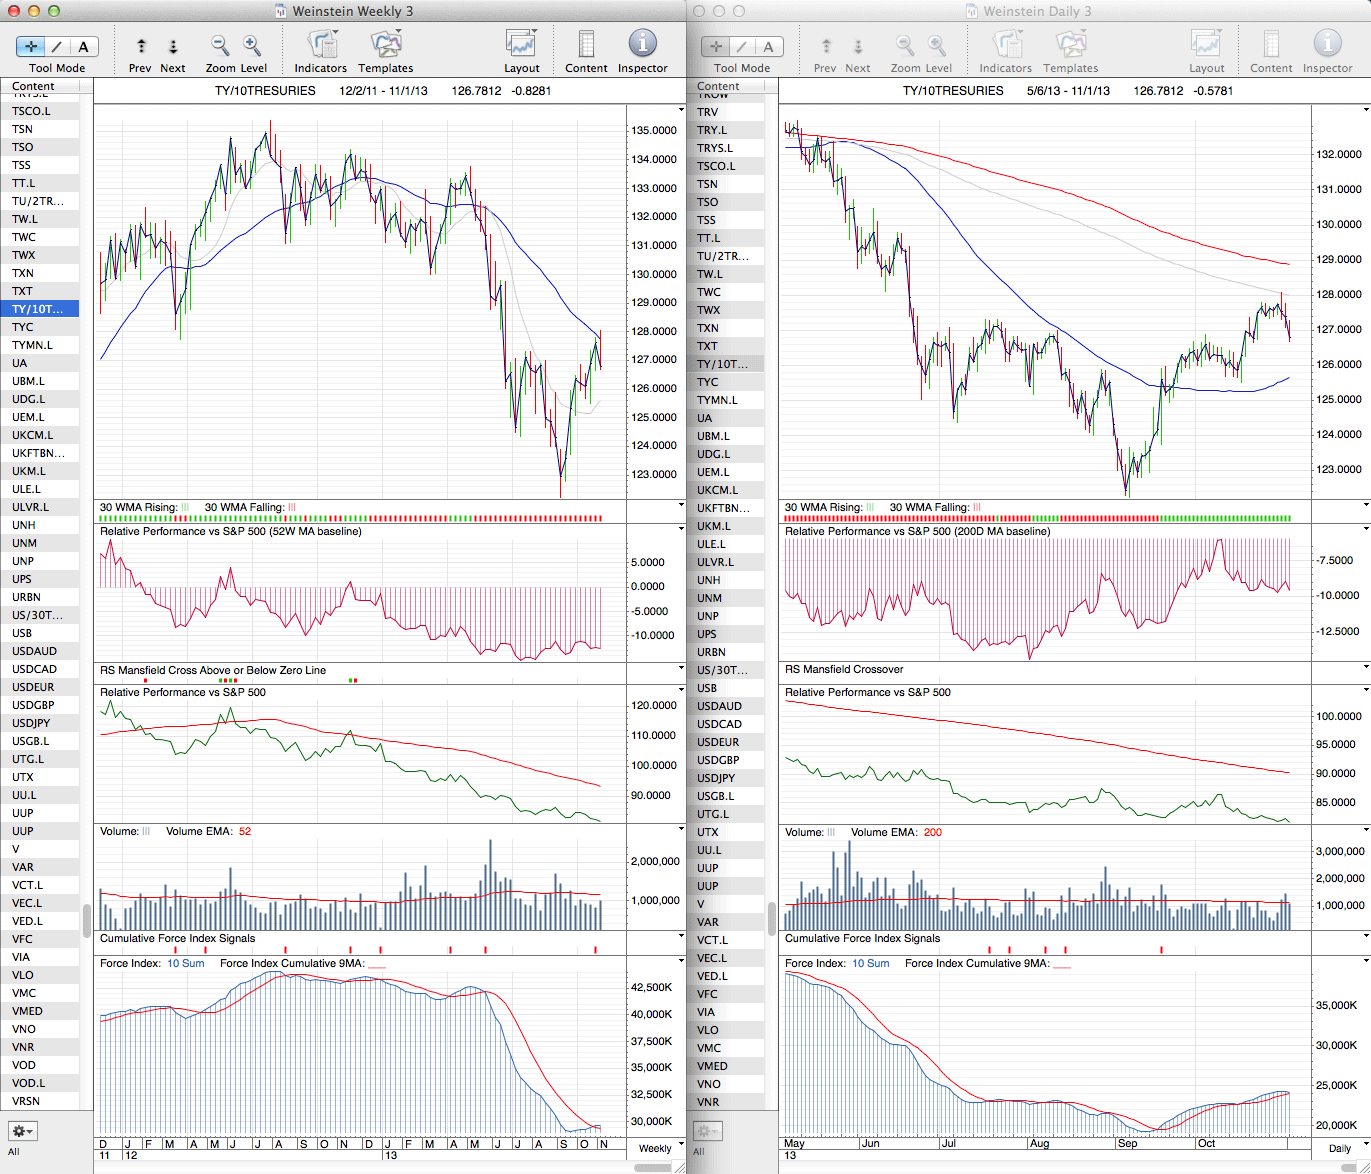Switch to the line drawing tool mode
This screenshot has width=1371, height=1174.
pyautogui.click(x=57, y=47)
